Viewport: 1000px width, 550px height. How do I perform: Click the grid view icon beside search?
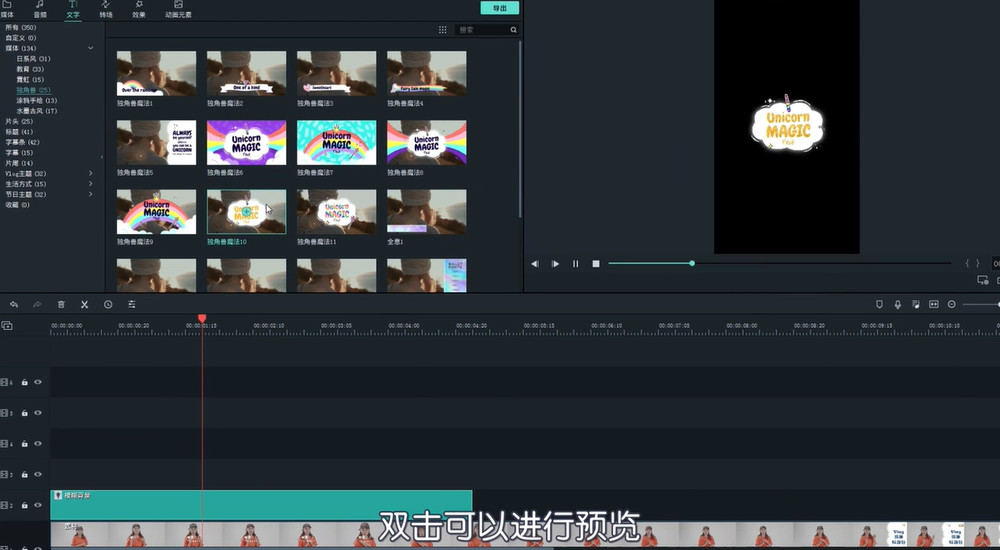443,30
